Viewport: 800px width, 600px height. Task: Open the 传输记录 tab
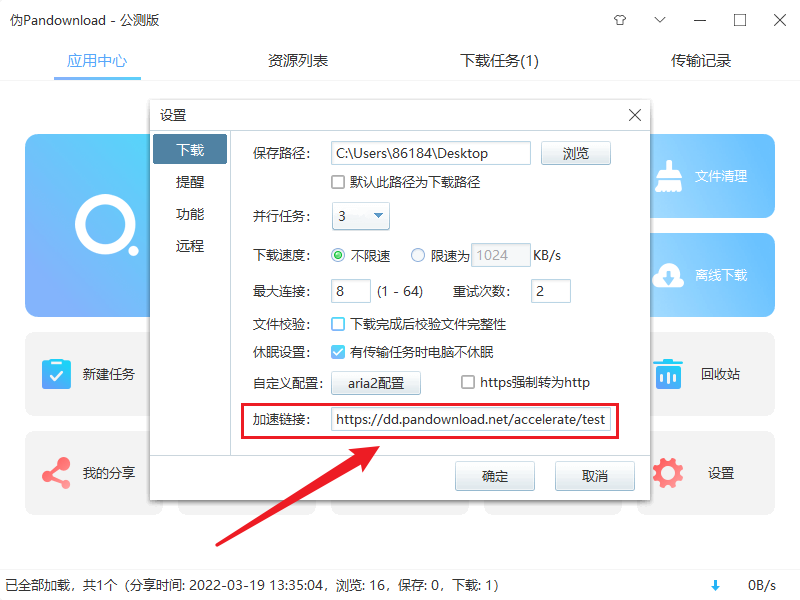tap(701, 61)
